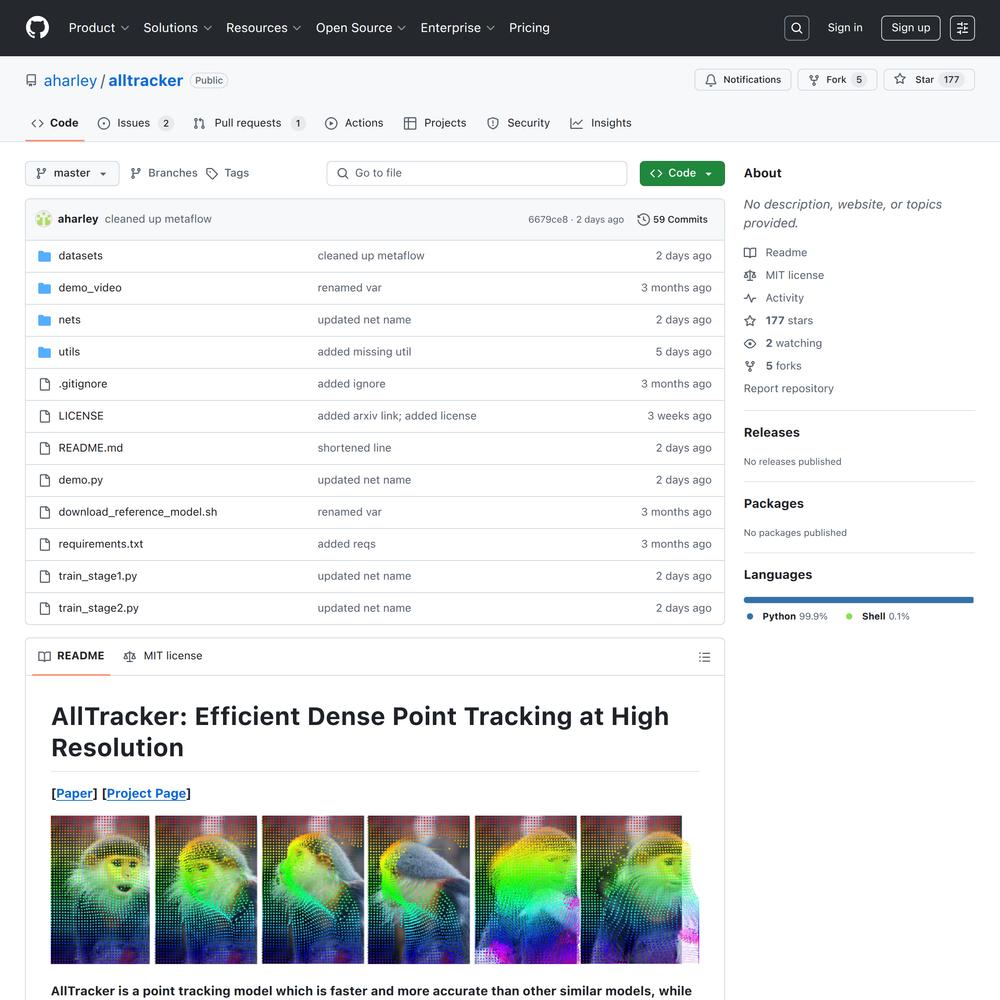Open the Projects tab

(435, 123)
